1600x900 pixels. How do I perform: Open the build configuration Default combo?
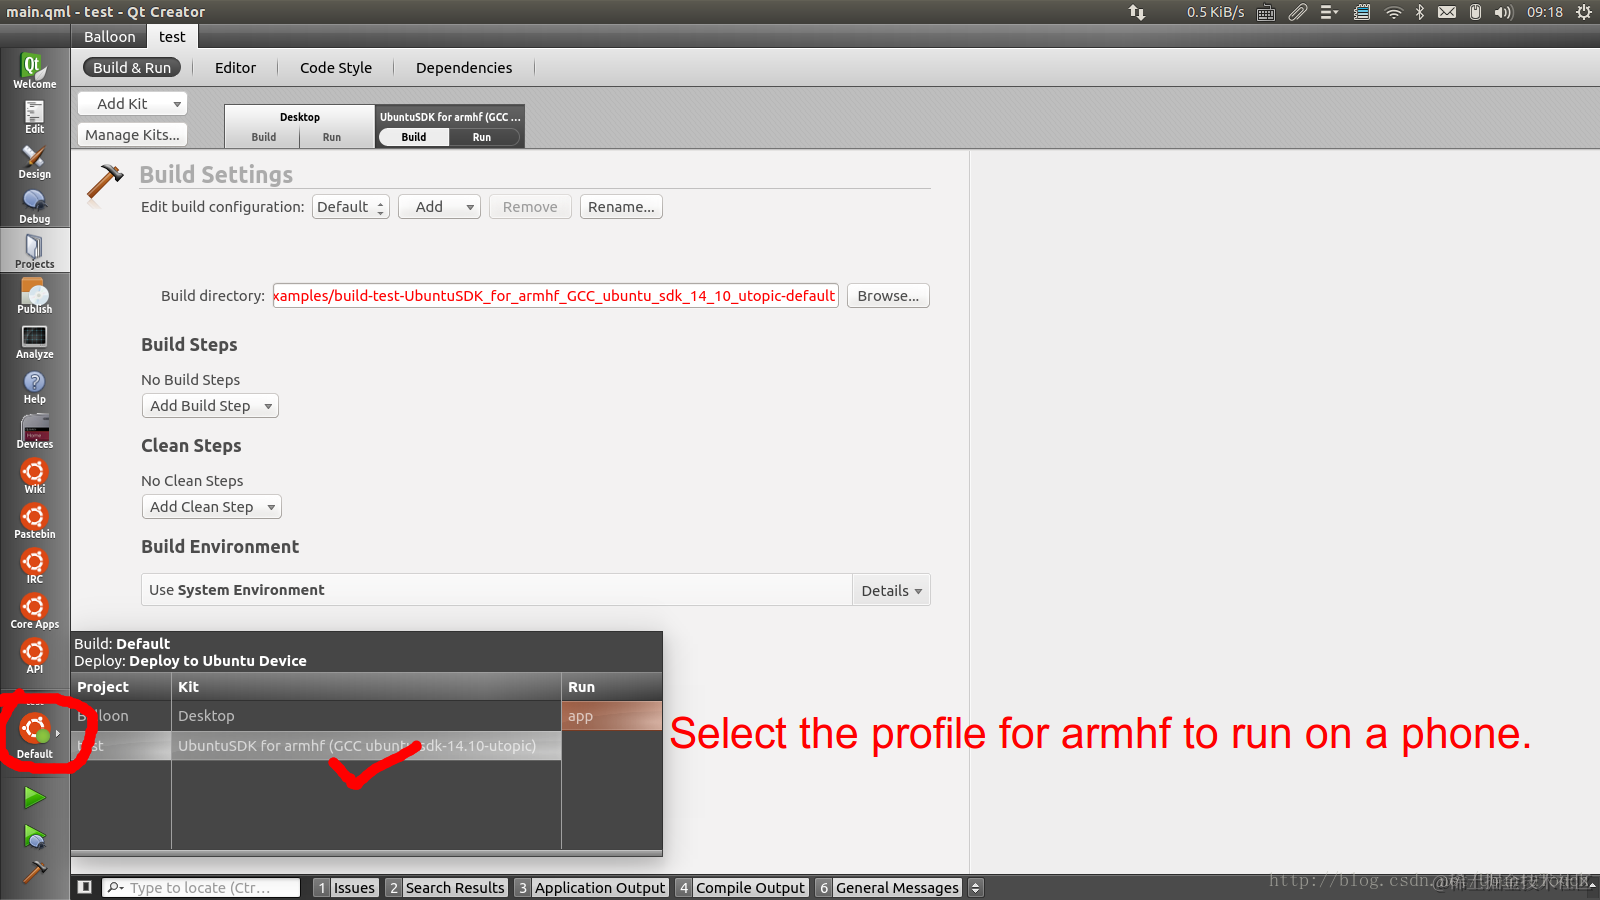[351, 207]
